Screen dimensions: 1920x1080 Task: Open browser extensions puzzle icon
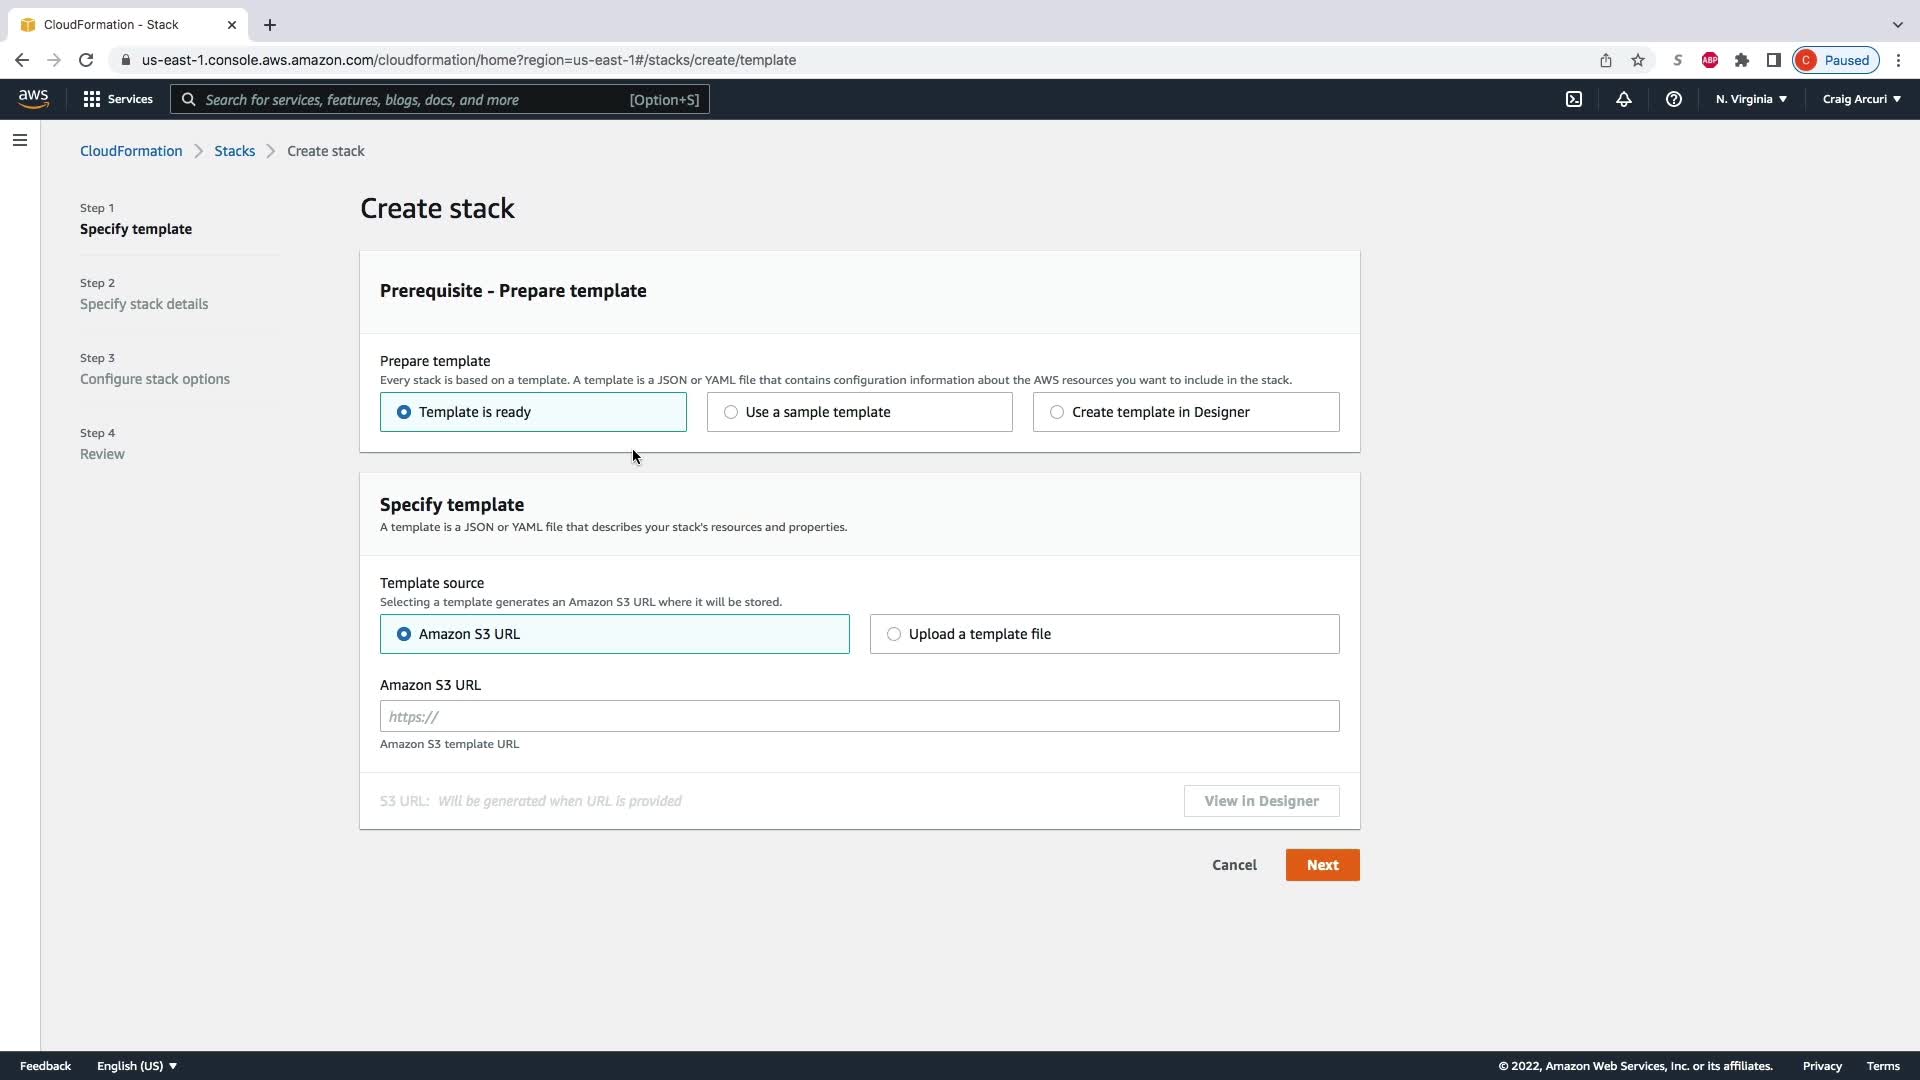coord(1742,60)
